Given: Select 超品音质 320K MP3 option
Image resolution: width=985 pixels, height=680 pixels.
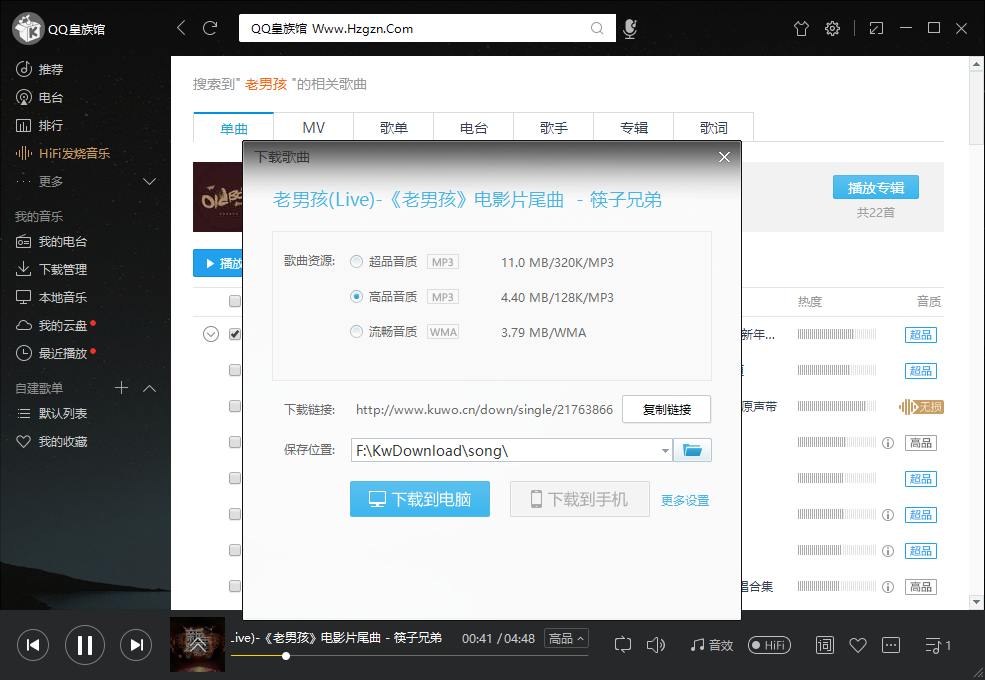Looking at the screenshot, I should pyautogui.click(x=357, y=262).
